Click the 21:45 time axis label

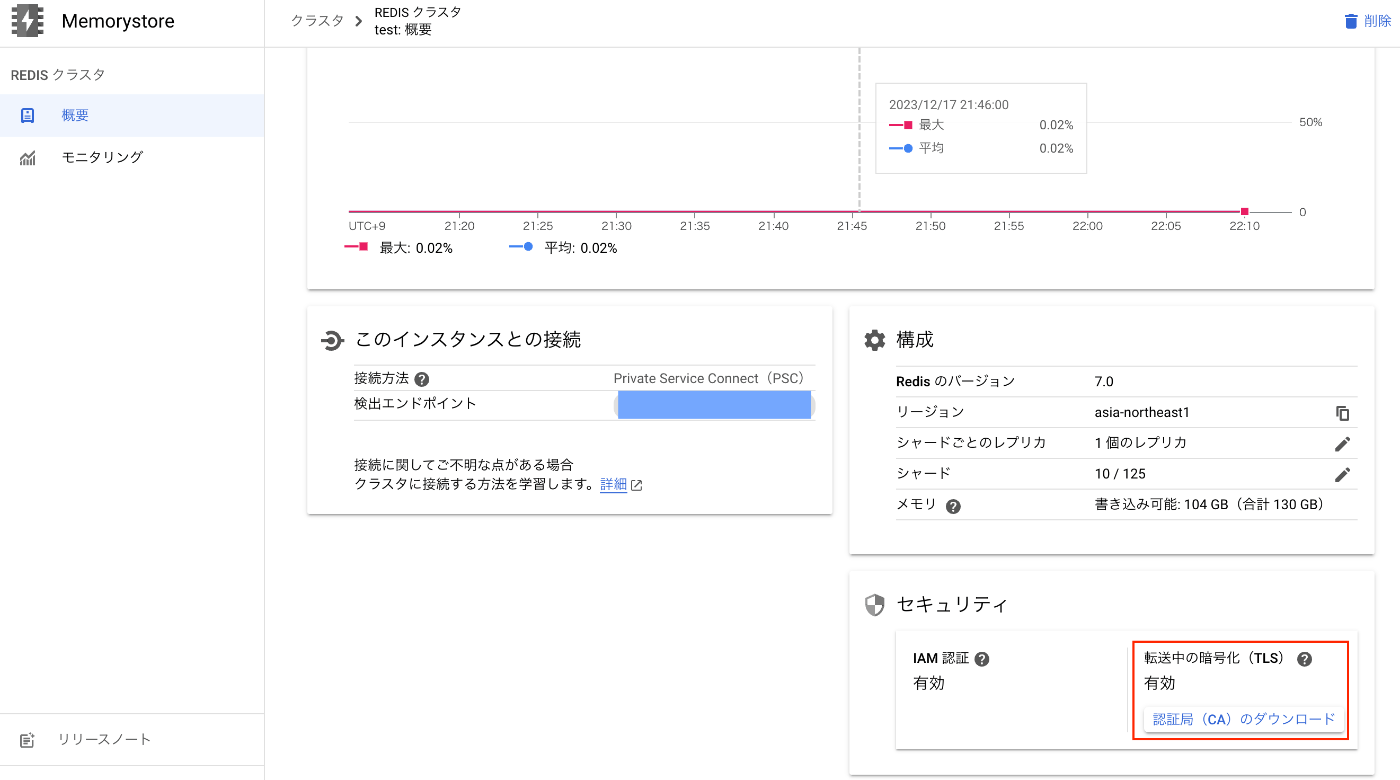(x=852, y=226)
